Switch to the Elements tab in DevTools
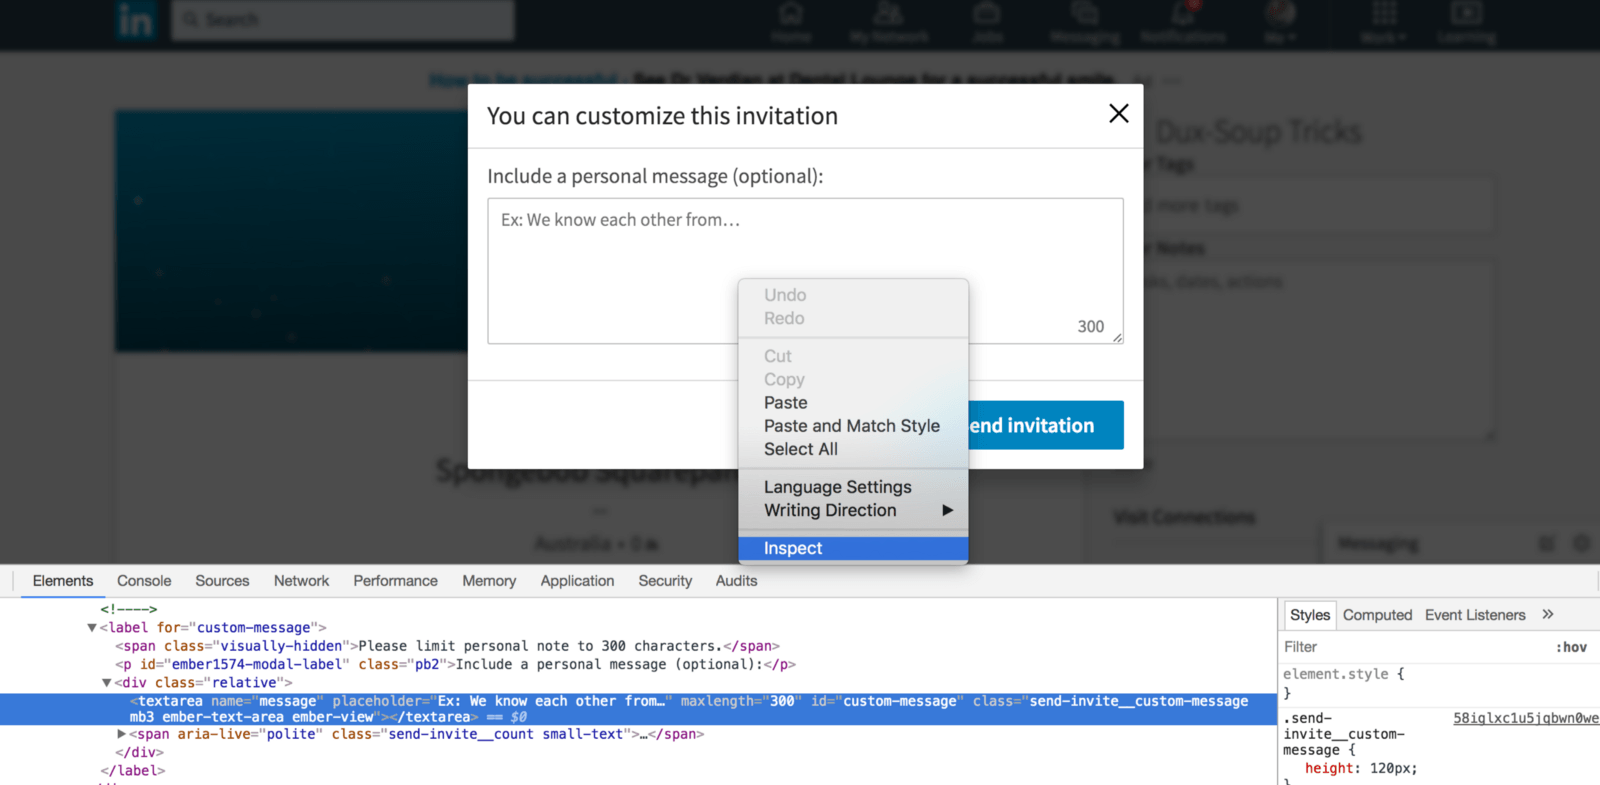This screenshot has height=785, width=1600. 63,581
